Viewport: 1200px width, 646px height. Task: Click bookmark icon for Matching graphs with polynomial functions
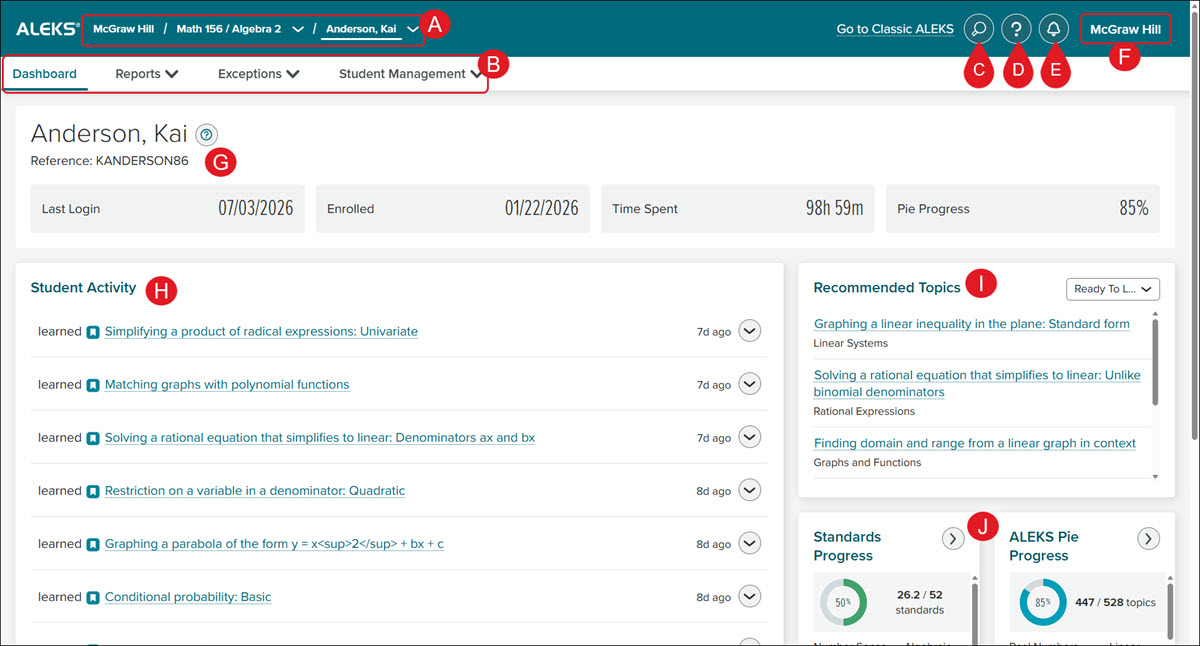pos(92,384)
